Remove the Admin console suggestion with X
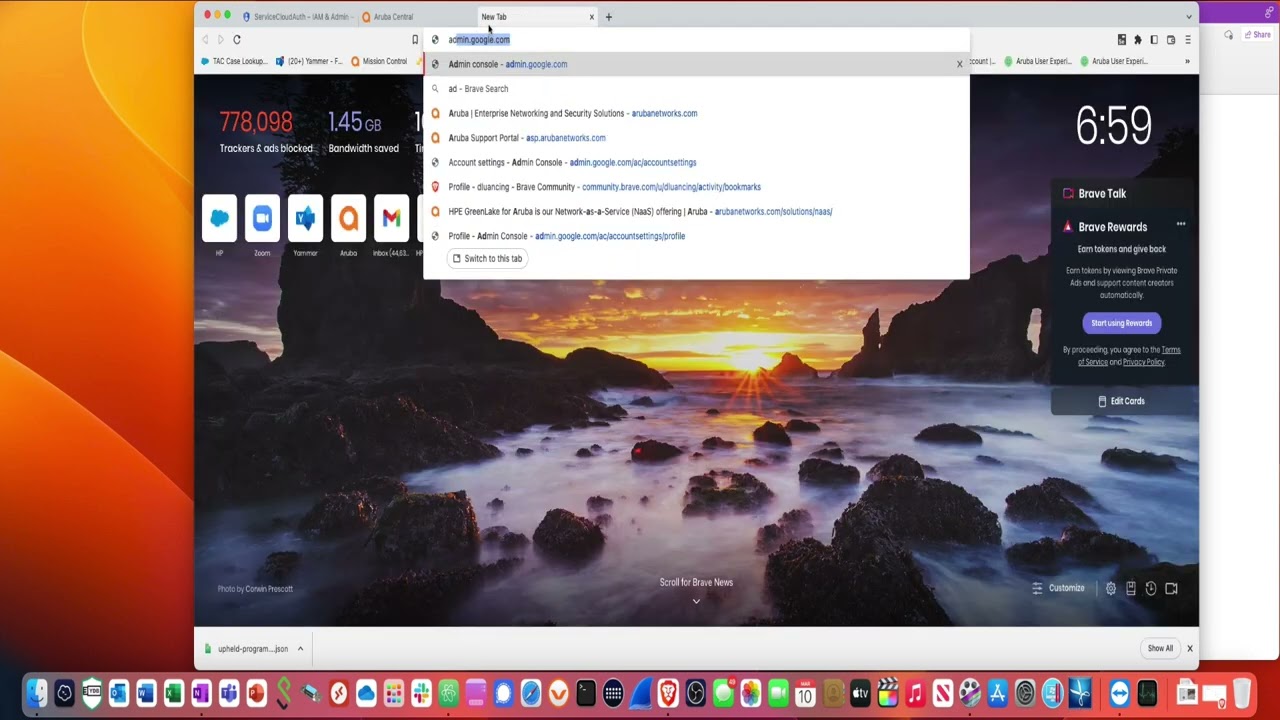Screen dimensions: 1280x720 (959, 64)
